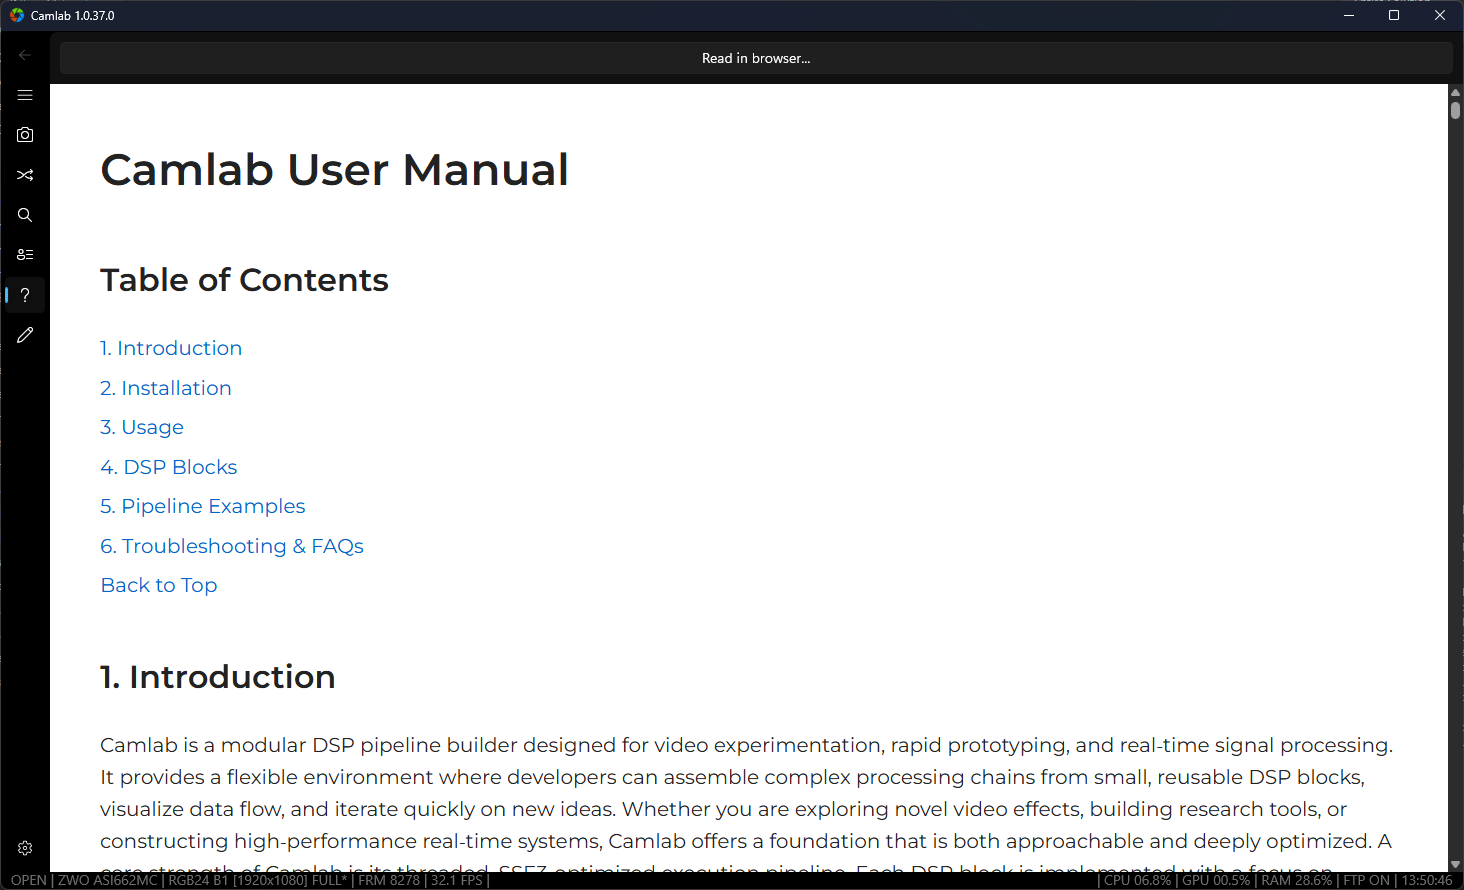Click the Back to Top link

click(159, 585)
